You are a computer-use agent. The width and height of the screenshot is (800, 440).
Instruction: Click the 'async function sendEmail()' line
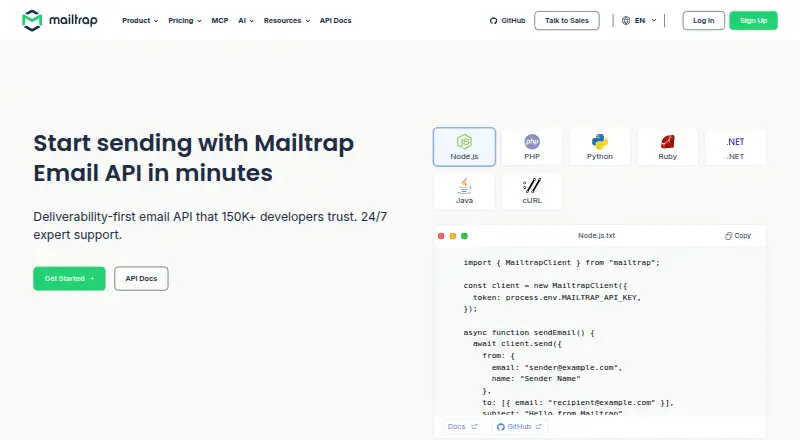tap(529, 332)
